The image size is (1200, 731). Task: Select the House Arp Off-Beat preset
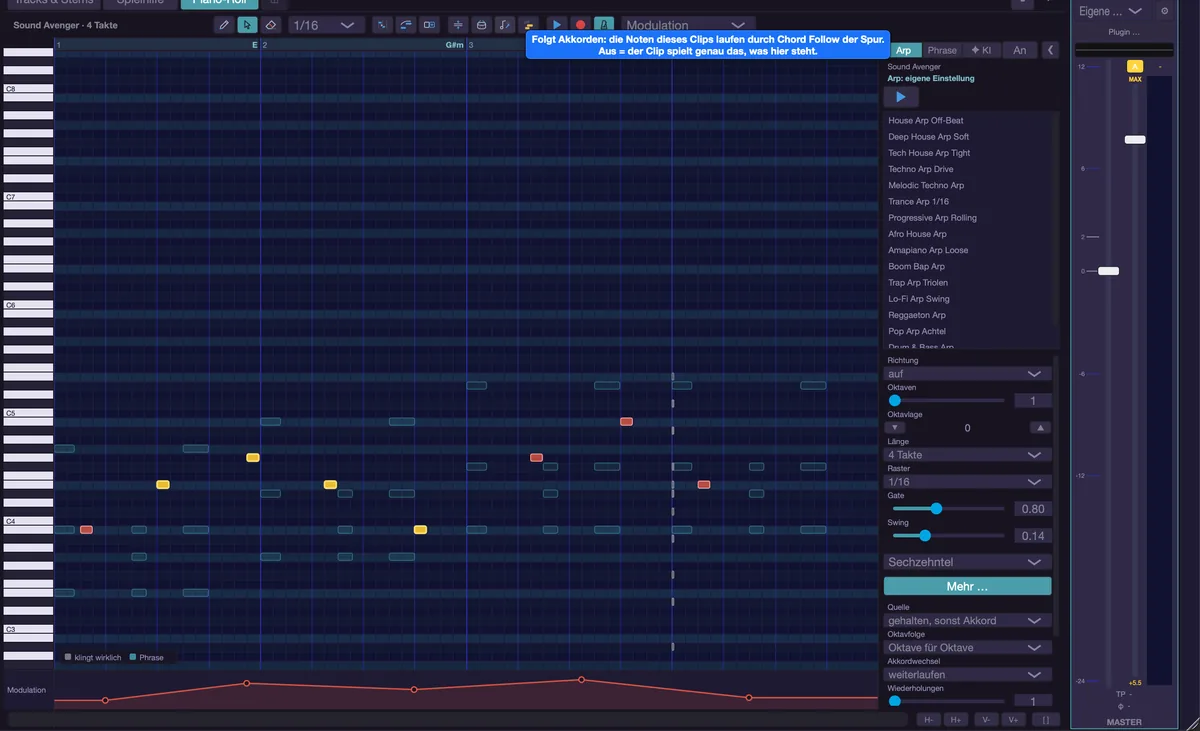[x=970, y=121]
